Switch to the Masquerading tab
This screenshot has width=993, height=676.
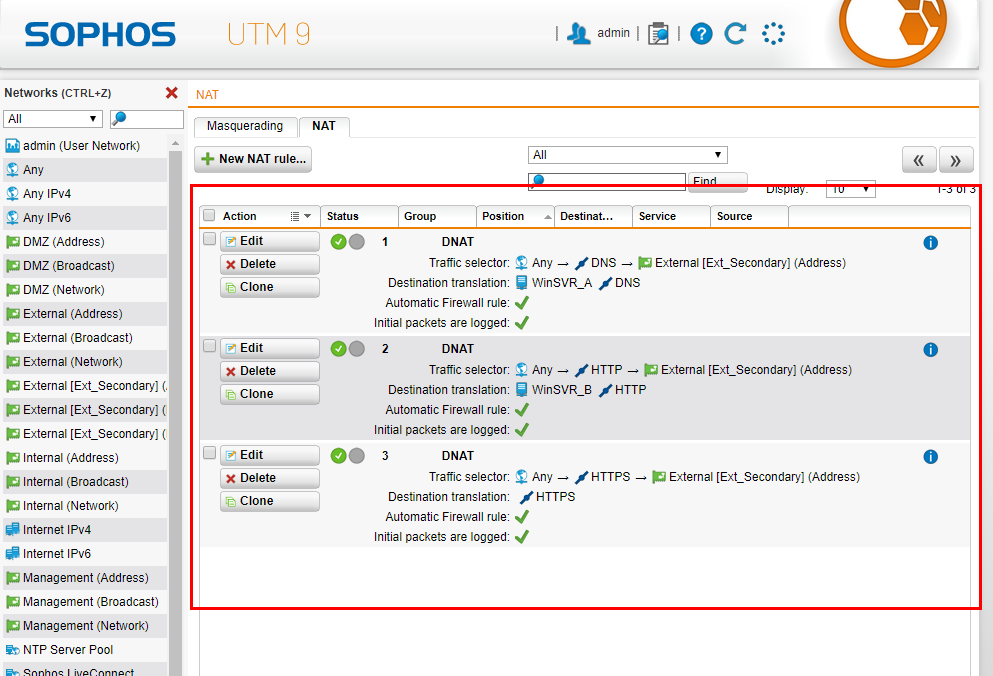point(245,126)
